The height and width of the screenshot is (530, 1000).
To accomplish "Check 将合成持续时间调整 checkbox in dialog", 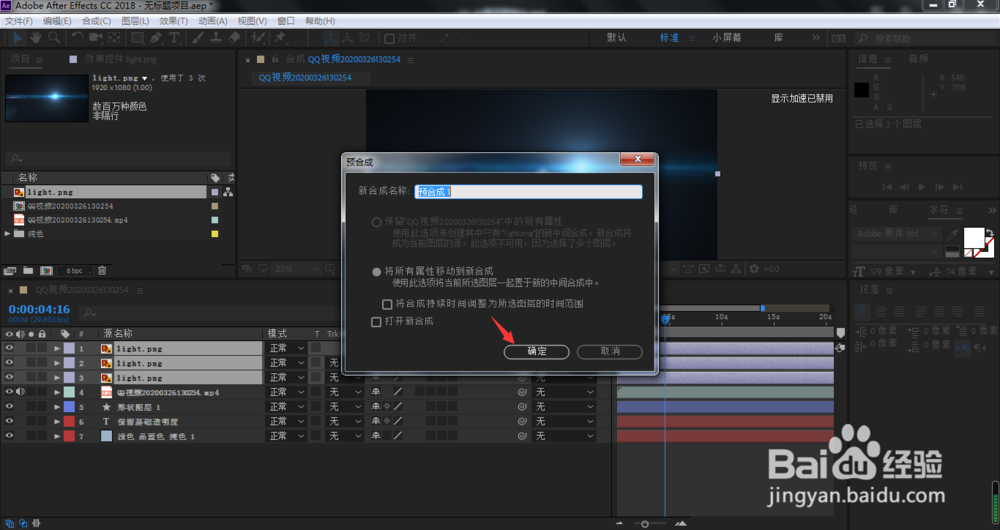I will tap(387, 304).
